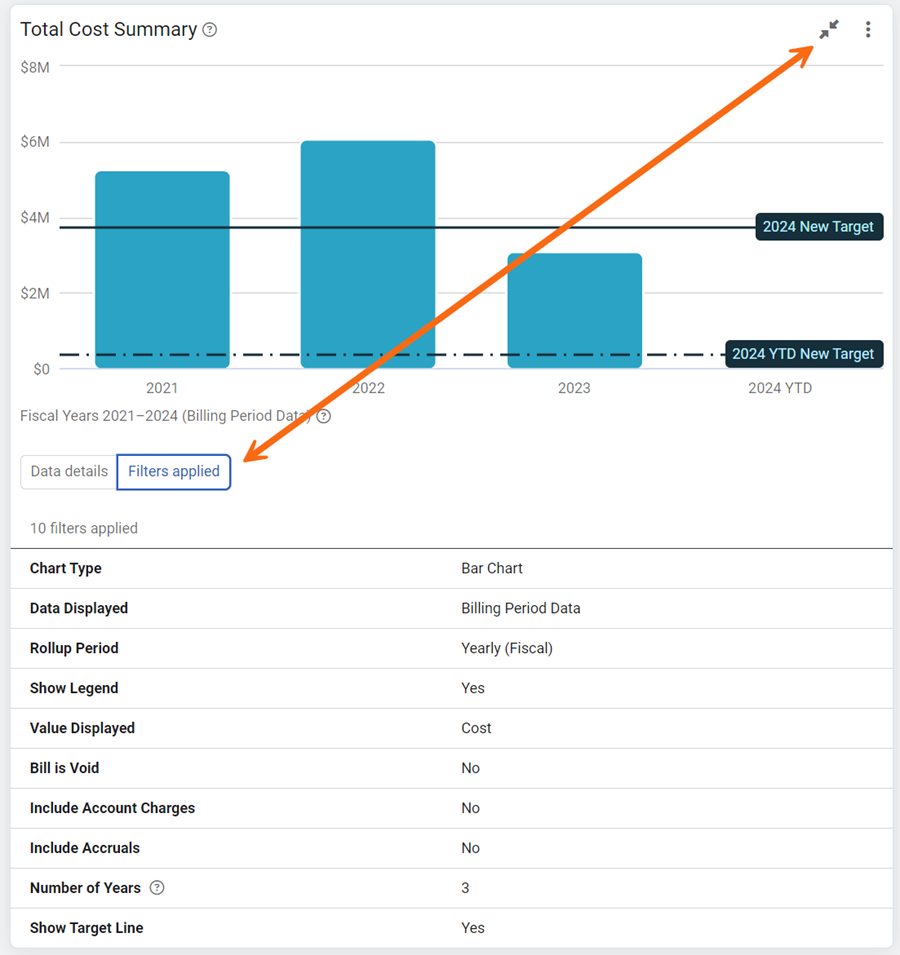Switch to the Data details tab
The height and width of the screenshot is (955, 900).
click(x=69, y=471)
